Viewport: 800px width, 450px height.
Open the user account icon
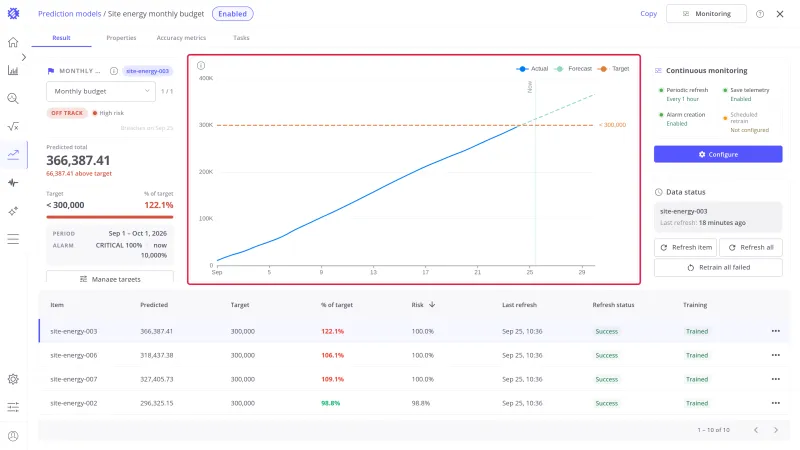tap(13, 436)
